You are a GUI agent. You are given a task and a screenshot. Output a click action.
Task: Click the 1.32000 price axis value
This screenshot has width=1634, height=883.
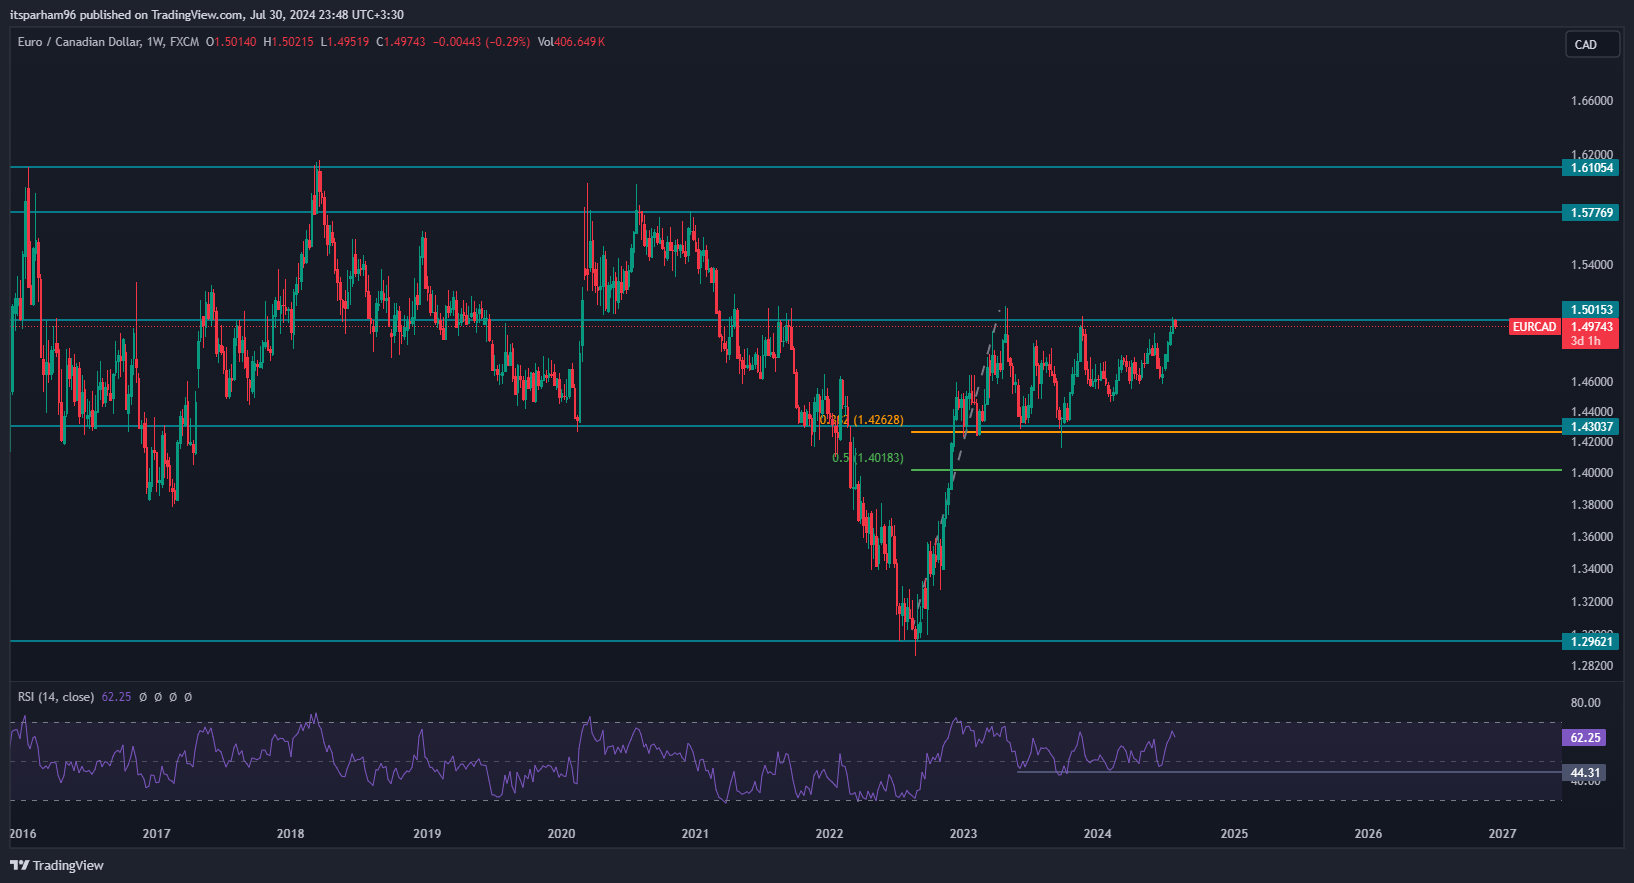[x=1592, y=602]
